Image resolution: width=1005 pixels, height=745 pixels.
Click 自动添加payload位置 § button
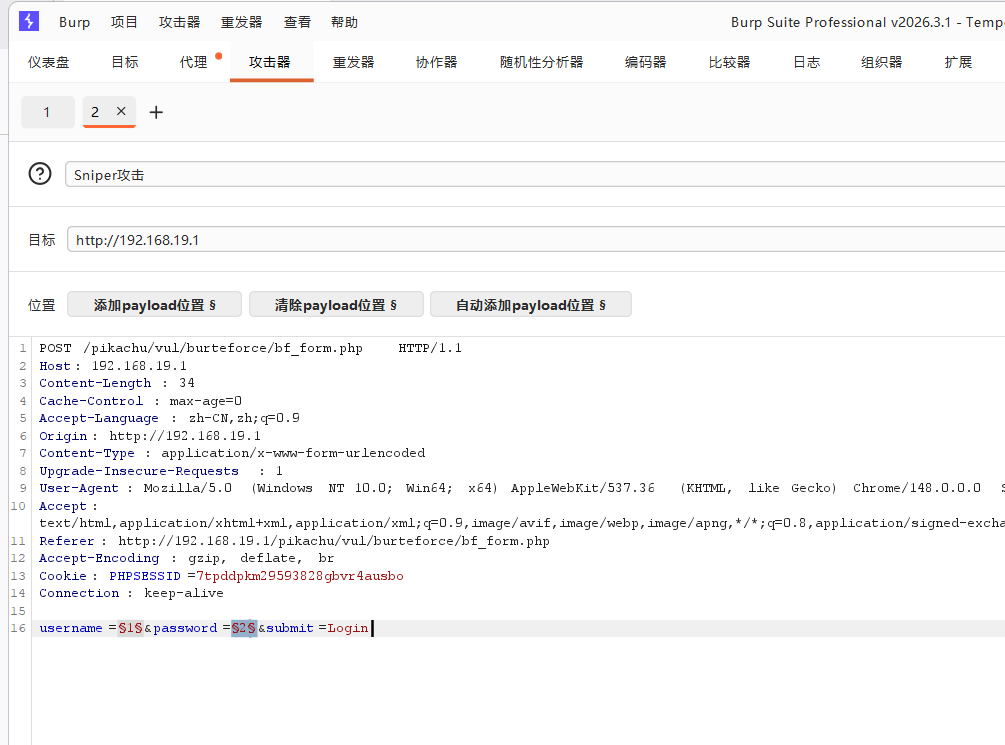click(x=531, y=305)
